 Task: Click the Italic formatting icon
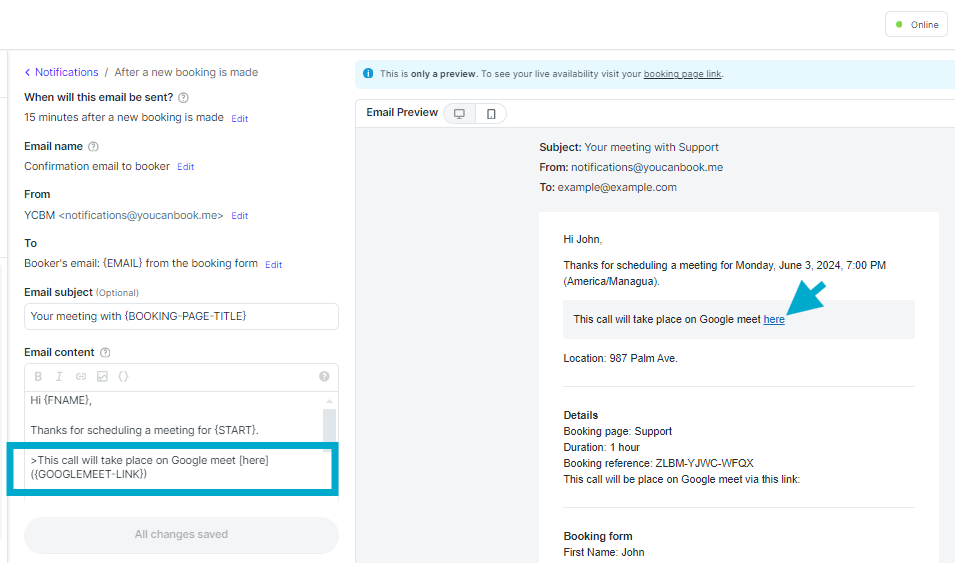coord(59,377)
